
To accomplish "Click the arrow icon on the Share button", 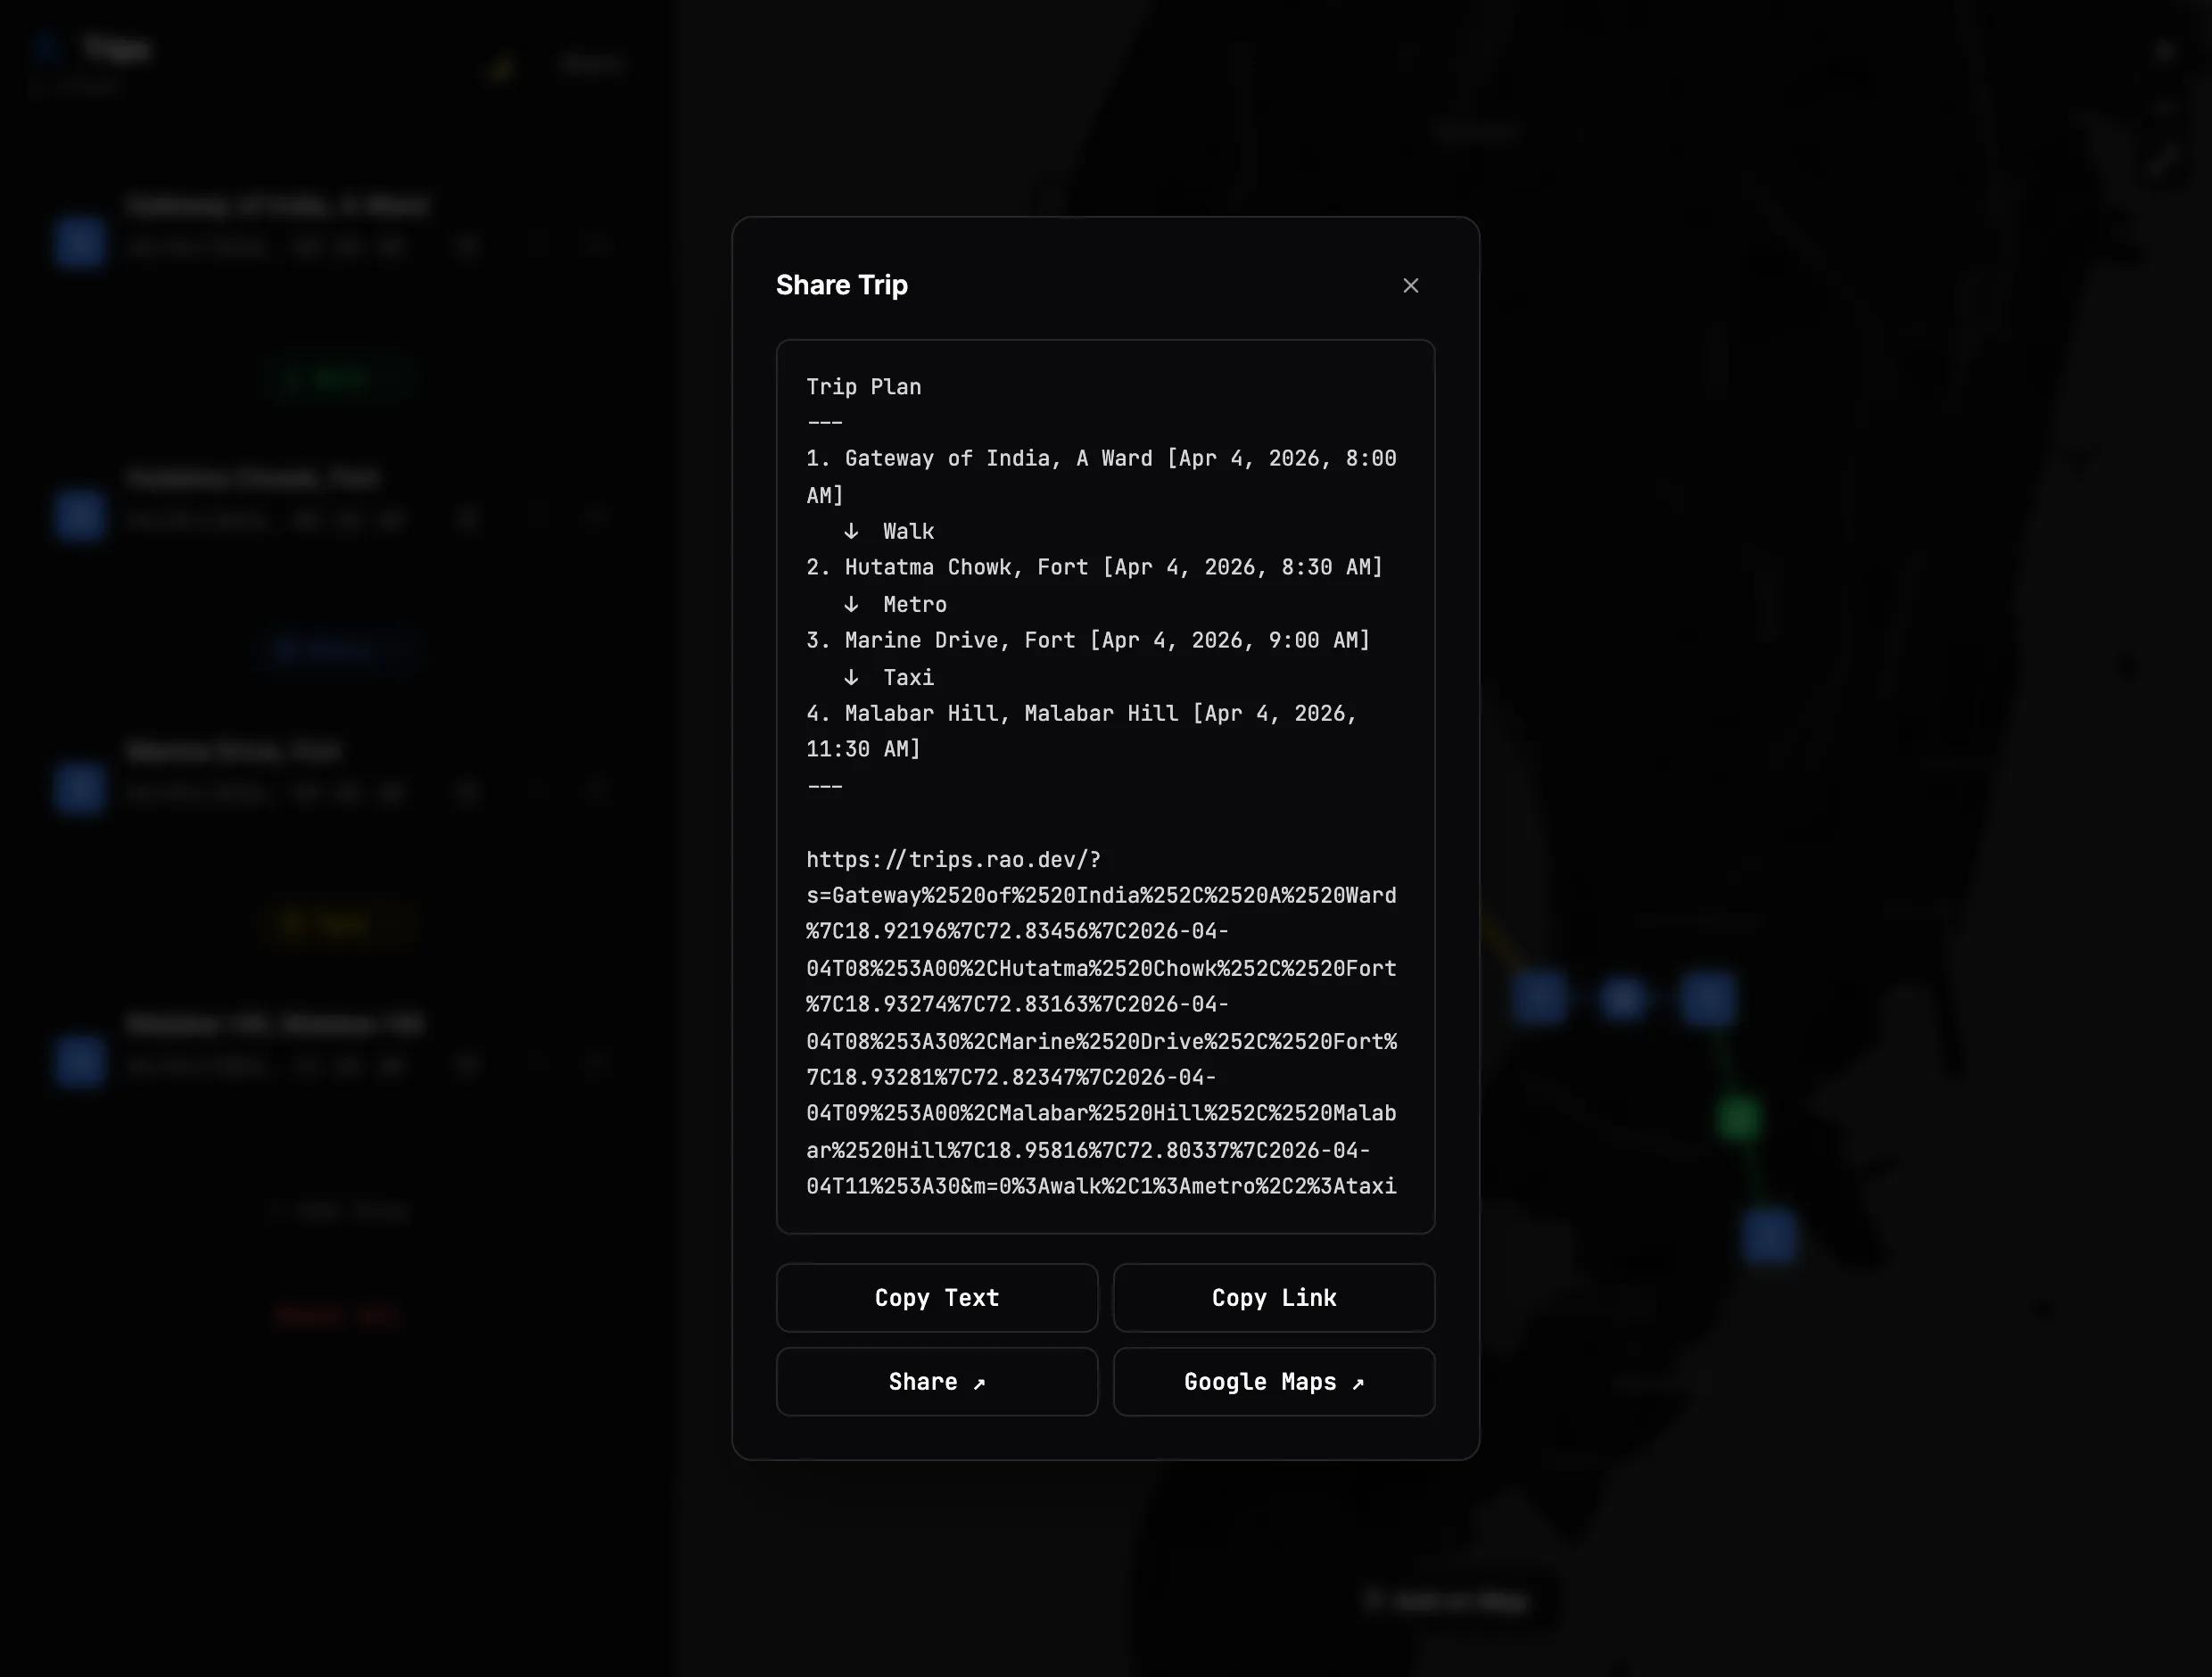I will tap(979, 1384).
